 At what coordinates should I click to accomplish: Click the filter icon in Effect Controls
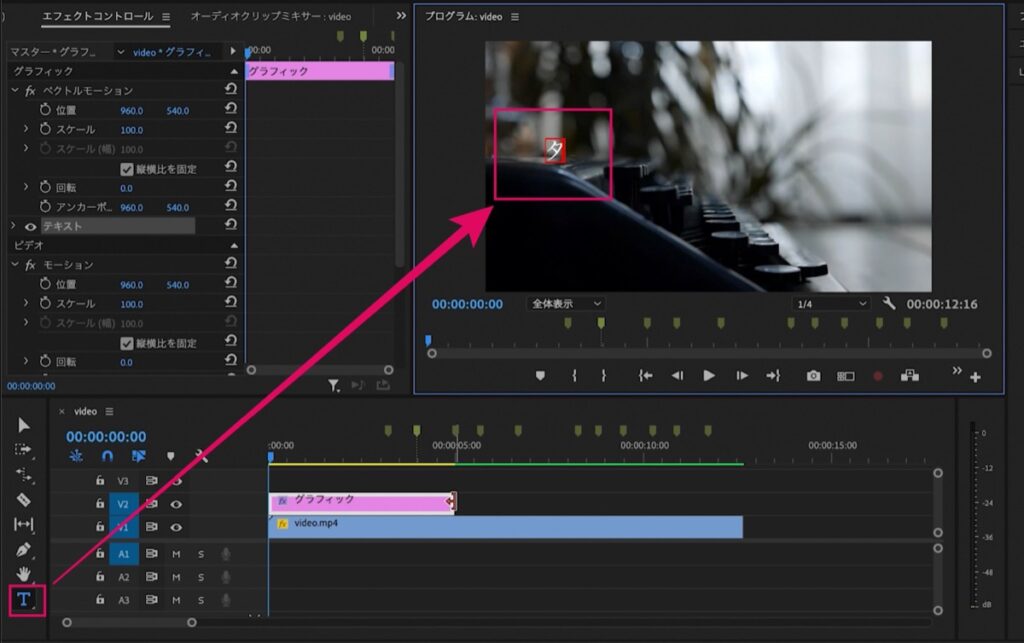(334, 386)
